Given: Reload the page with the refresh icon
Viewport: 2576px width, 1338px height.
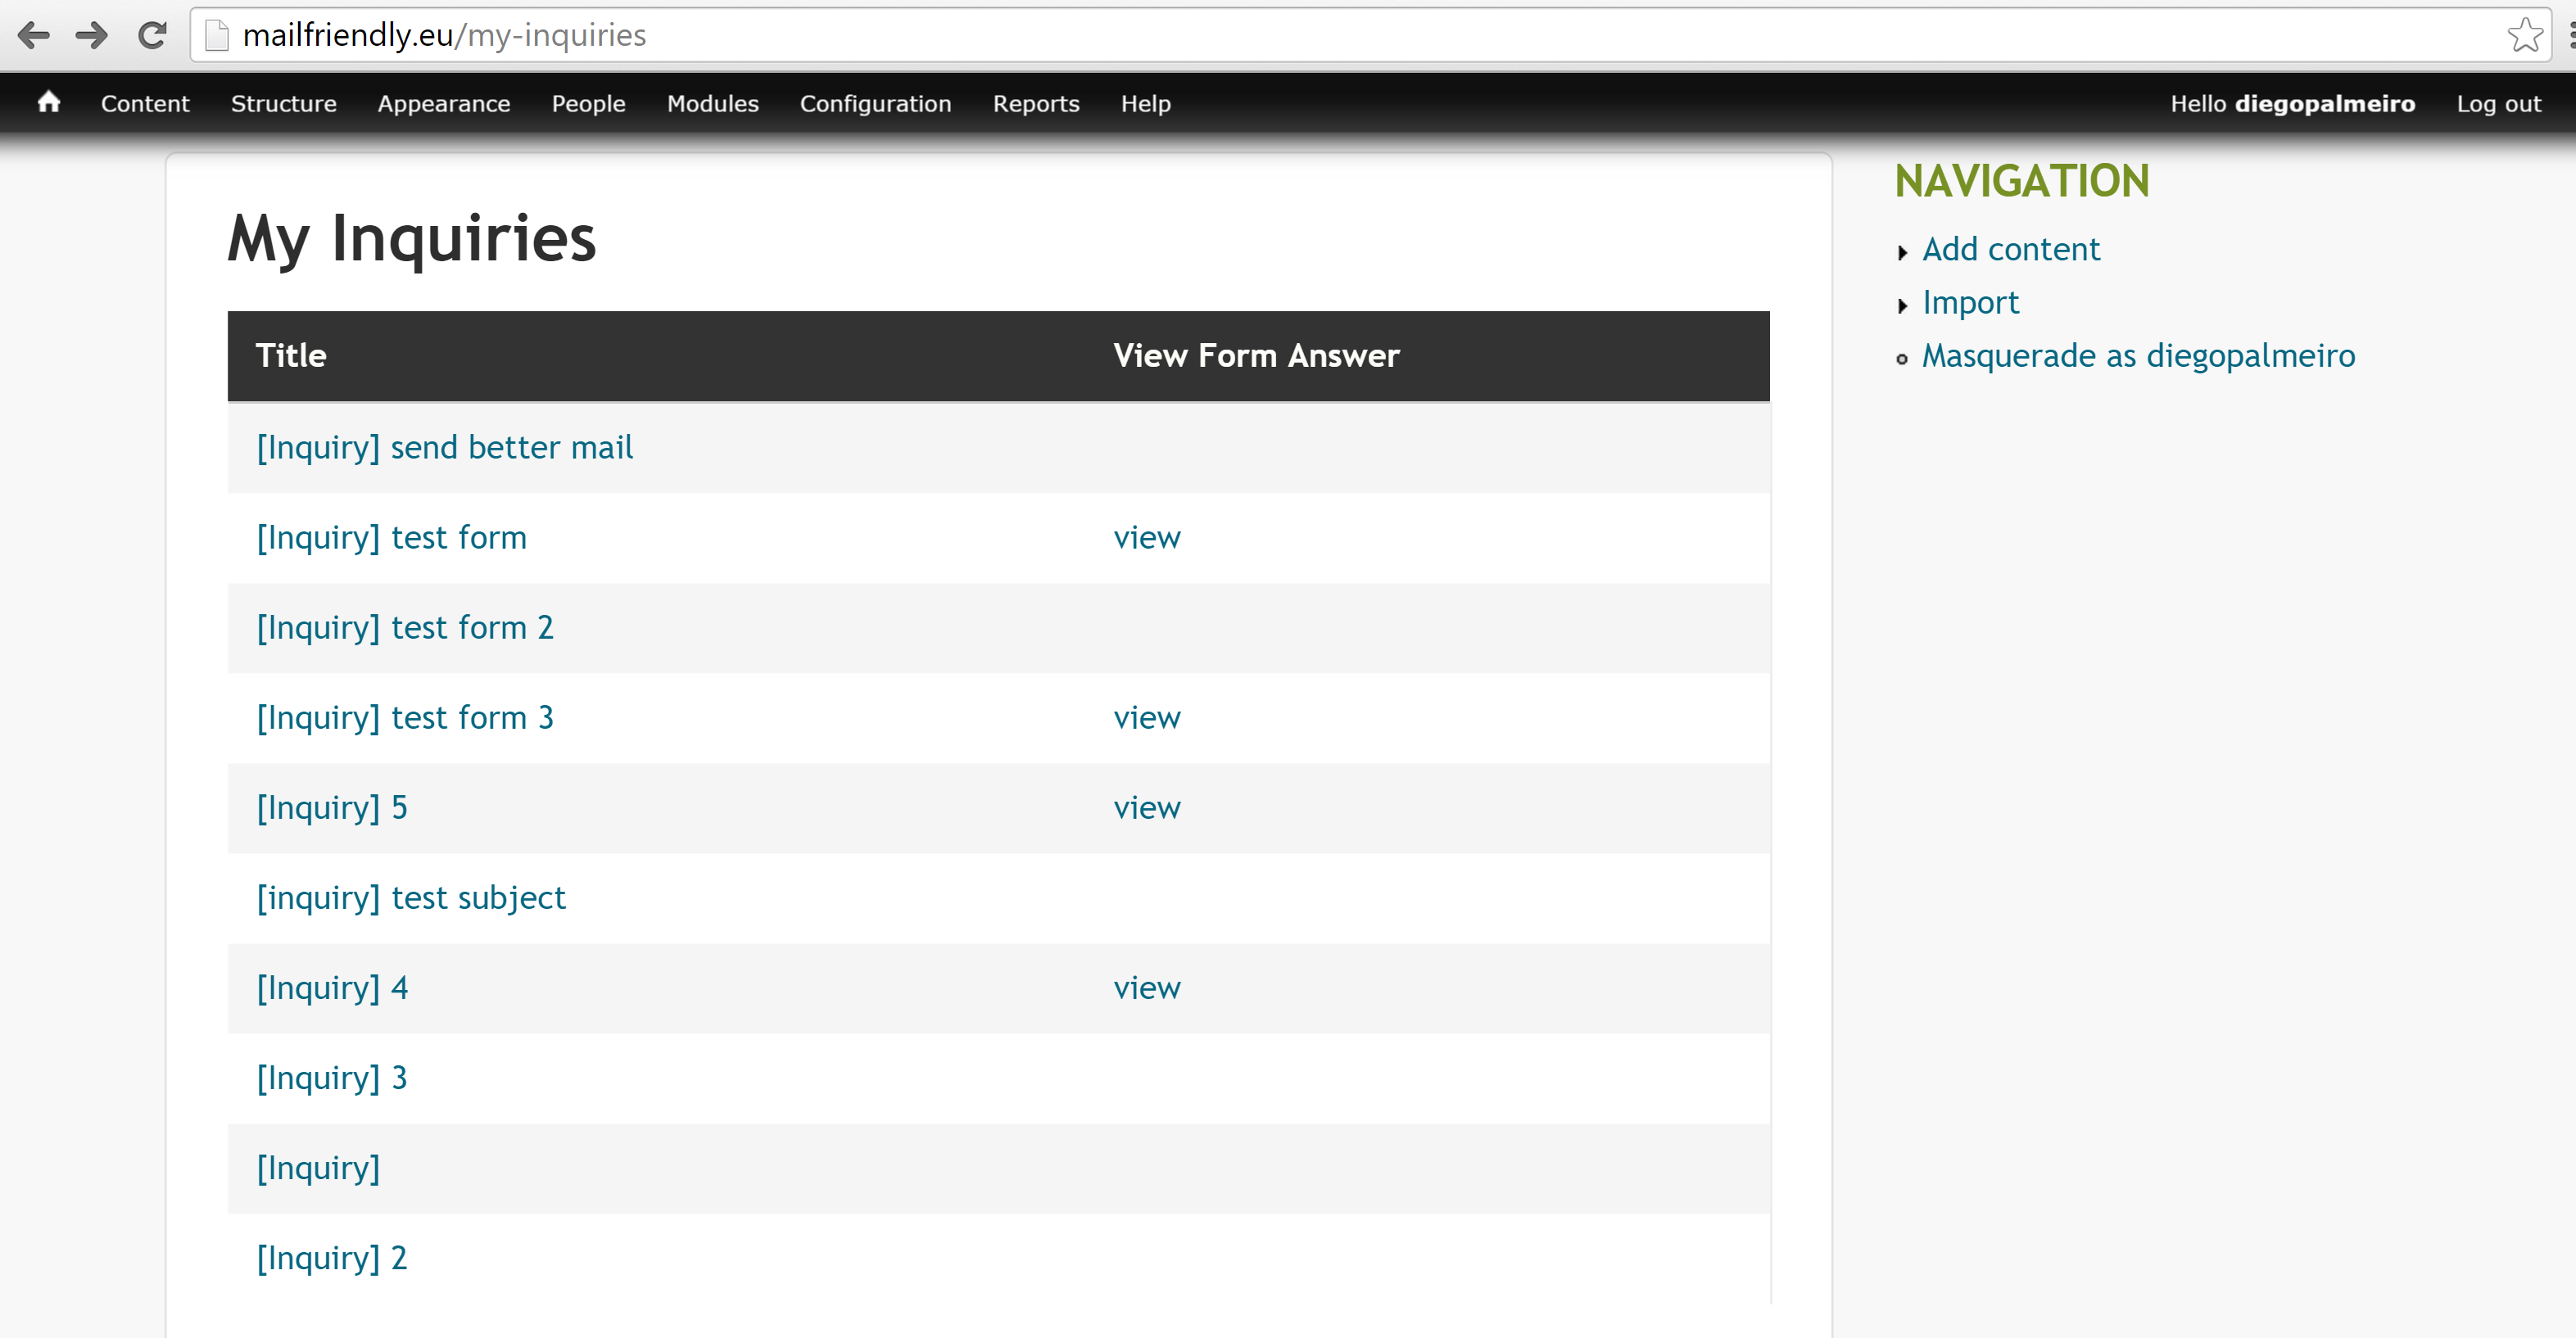Looking at the screenshot, I should pyautogui.click(x=152, y=36).
